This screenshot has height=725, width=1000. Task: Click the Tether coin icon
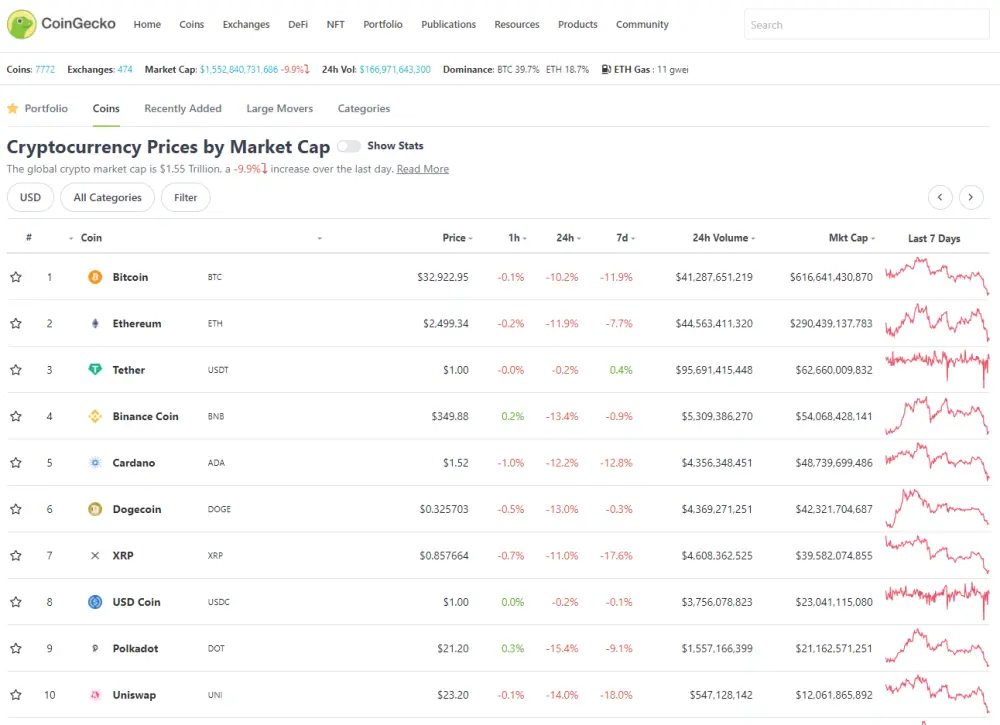tap(95, 370)
